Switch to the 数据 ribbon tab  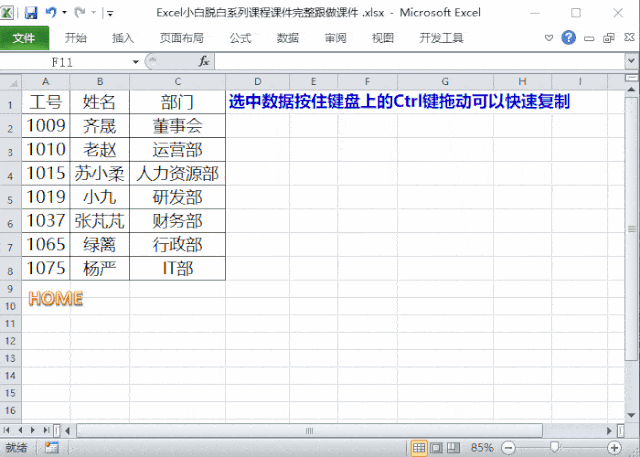288,38
